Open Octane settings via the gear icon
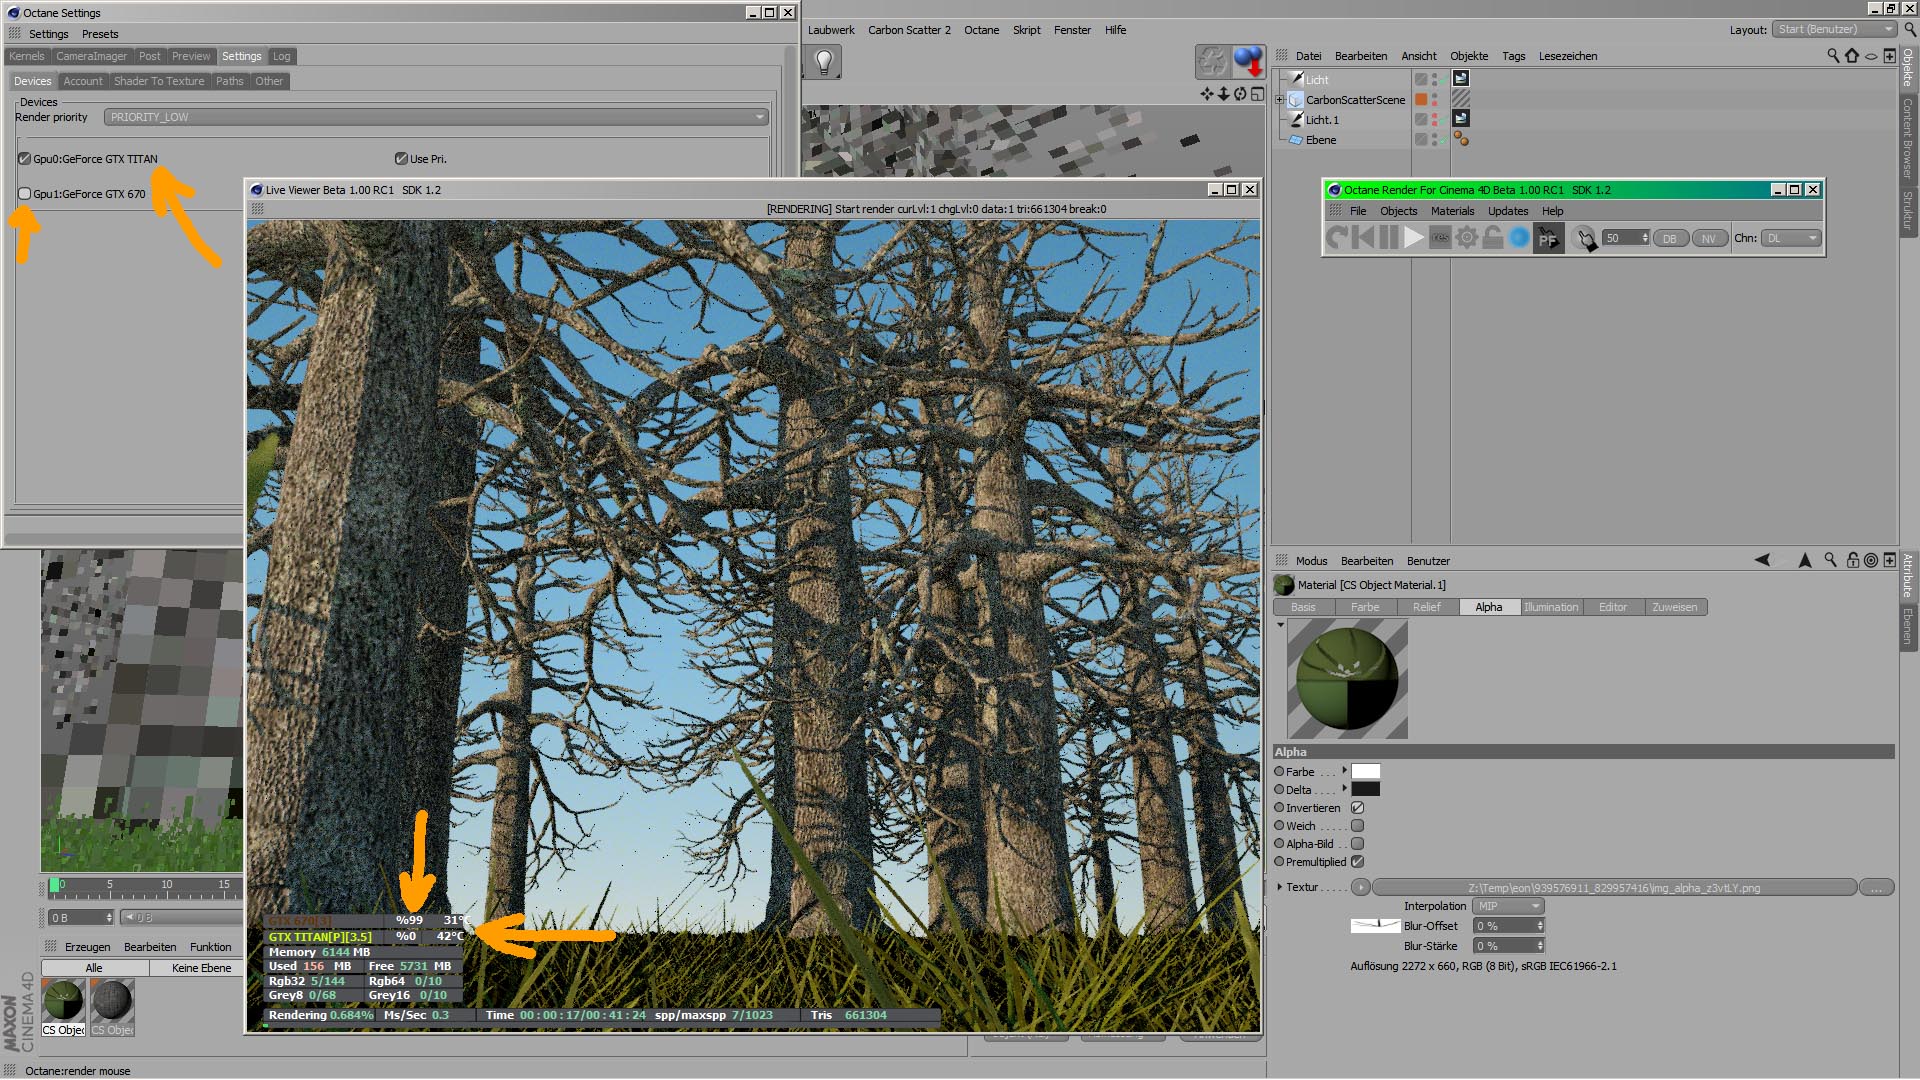 click(x=1466, y=238)
